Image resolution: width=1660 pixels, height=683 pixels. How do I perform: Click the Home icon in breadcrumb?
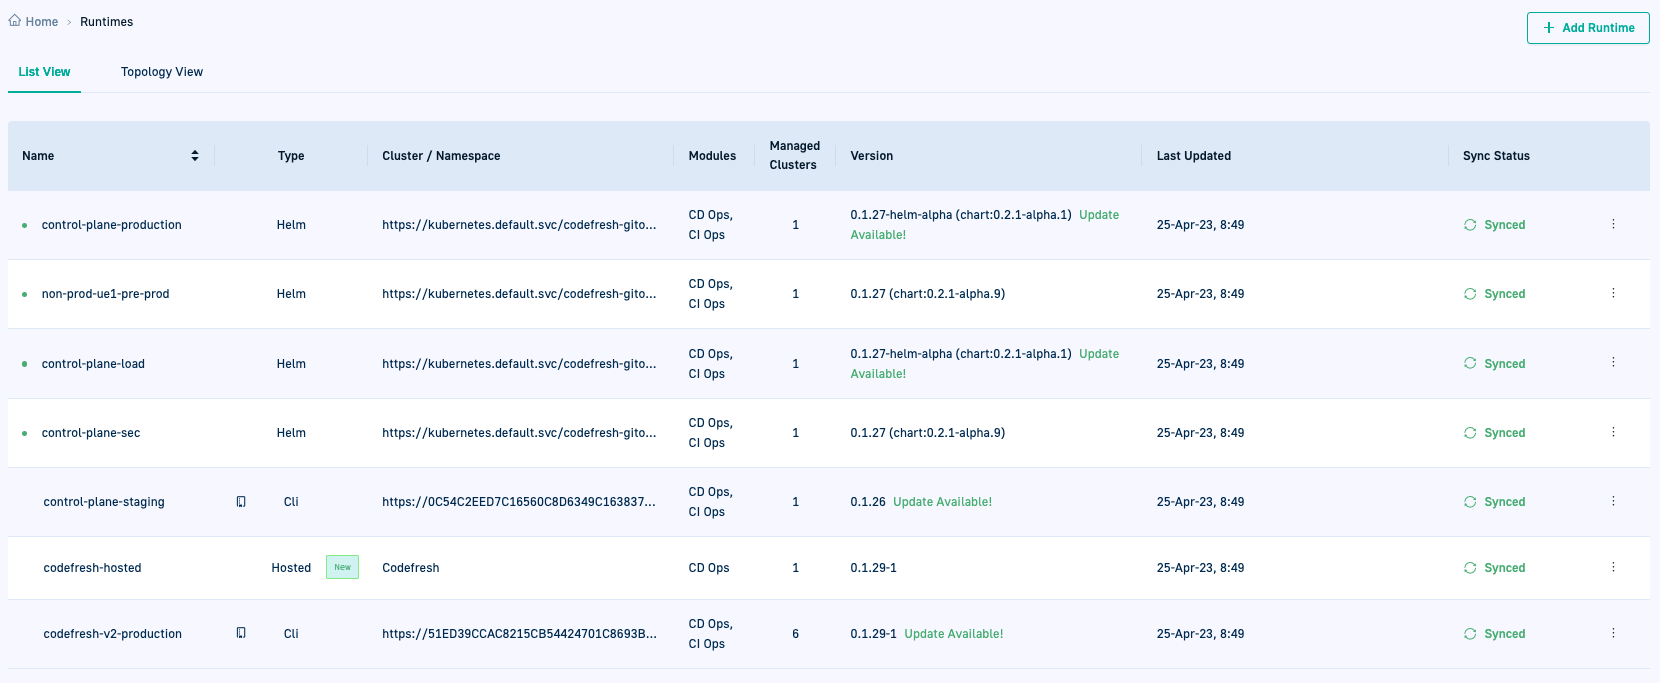coord(15,21)
